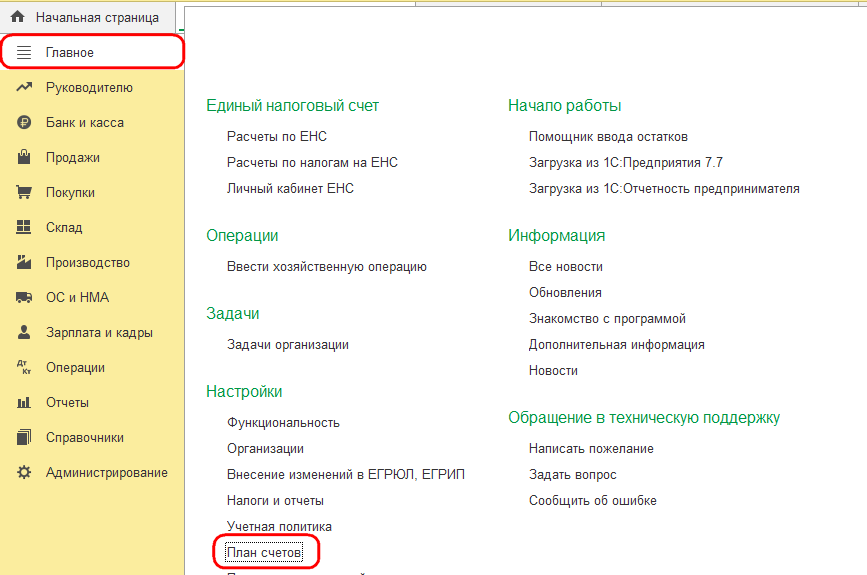Click the Обращение в техническую поддержку heading
This screenshot has width=867, height=575.
(x=644, y=417)
